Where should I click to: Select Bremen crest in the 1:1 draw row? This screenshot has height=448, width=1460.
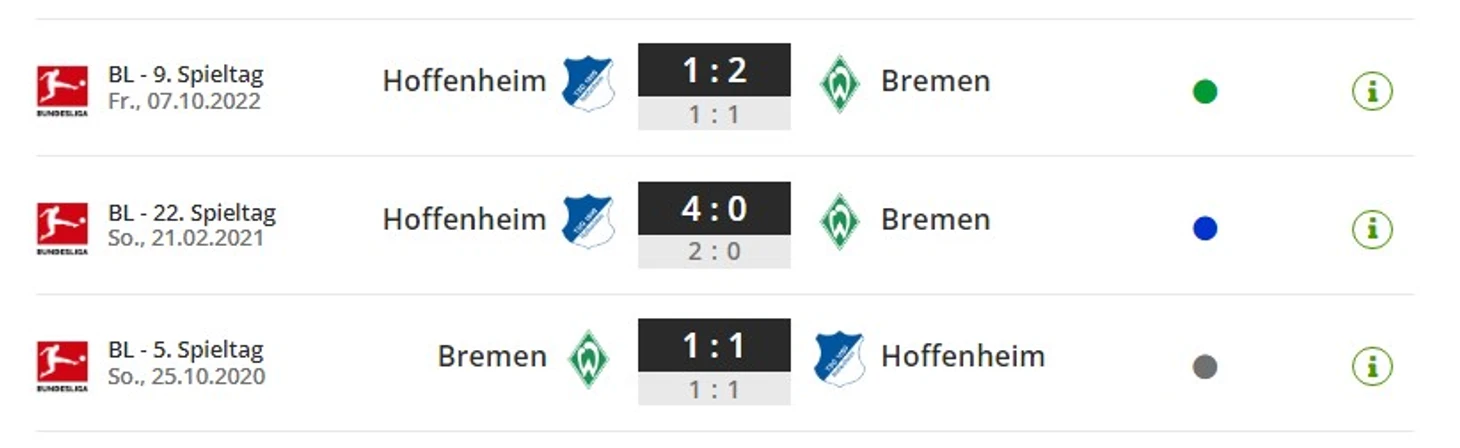[589, 359]
